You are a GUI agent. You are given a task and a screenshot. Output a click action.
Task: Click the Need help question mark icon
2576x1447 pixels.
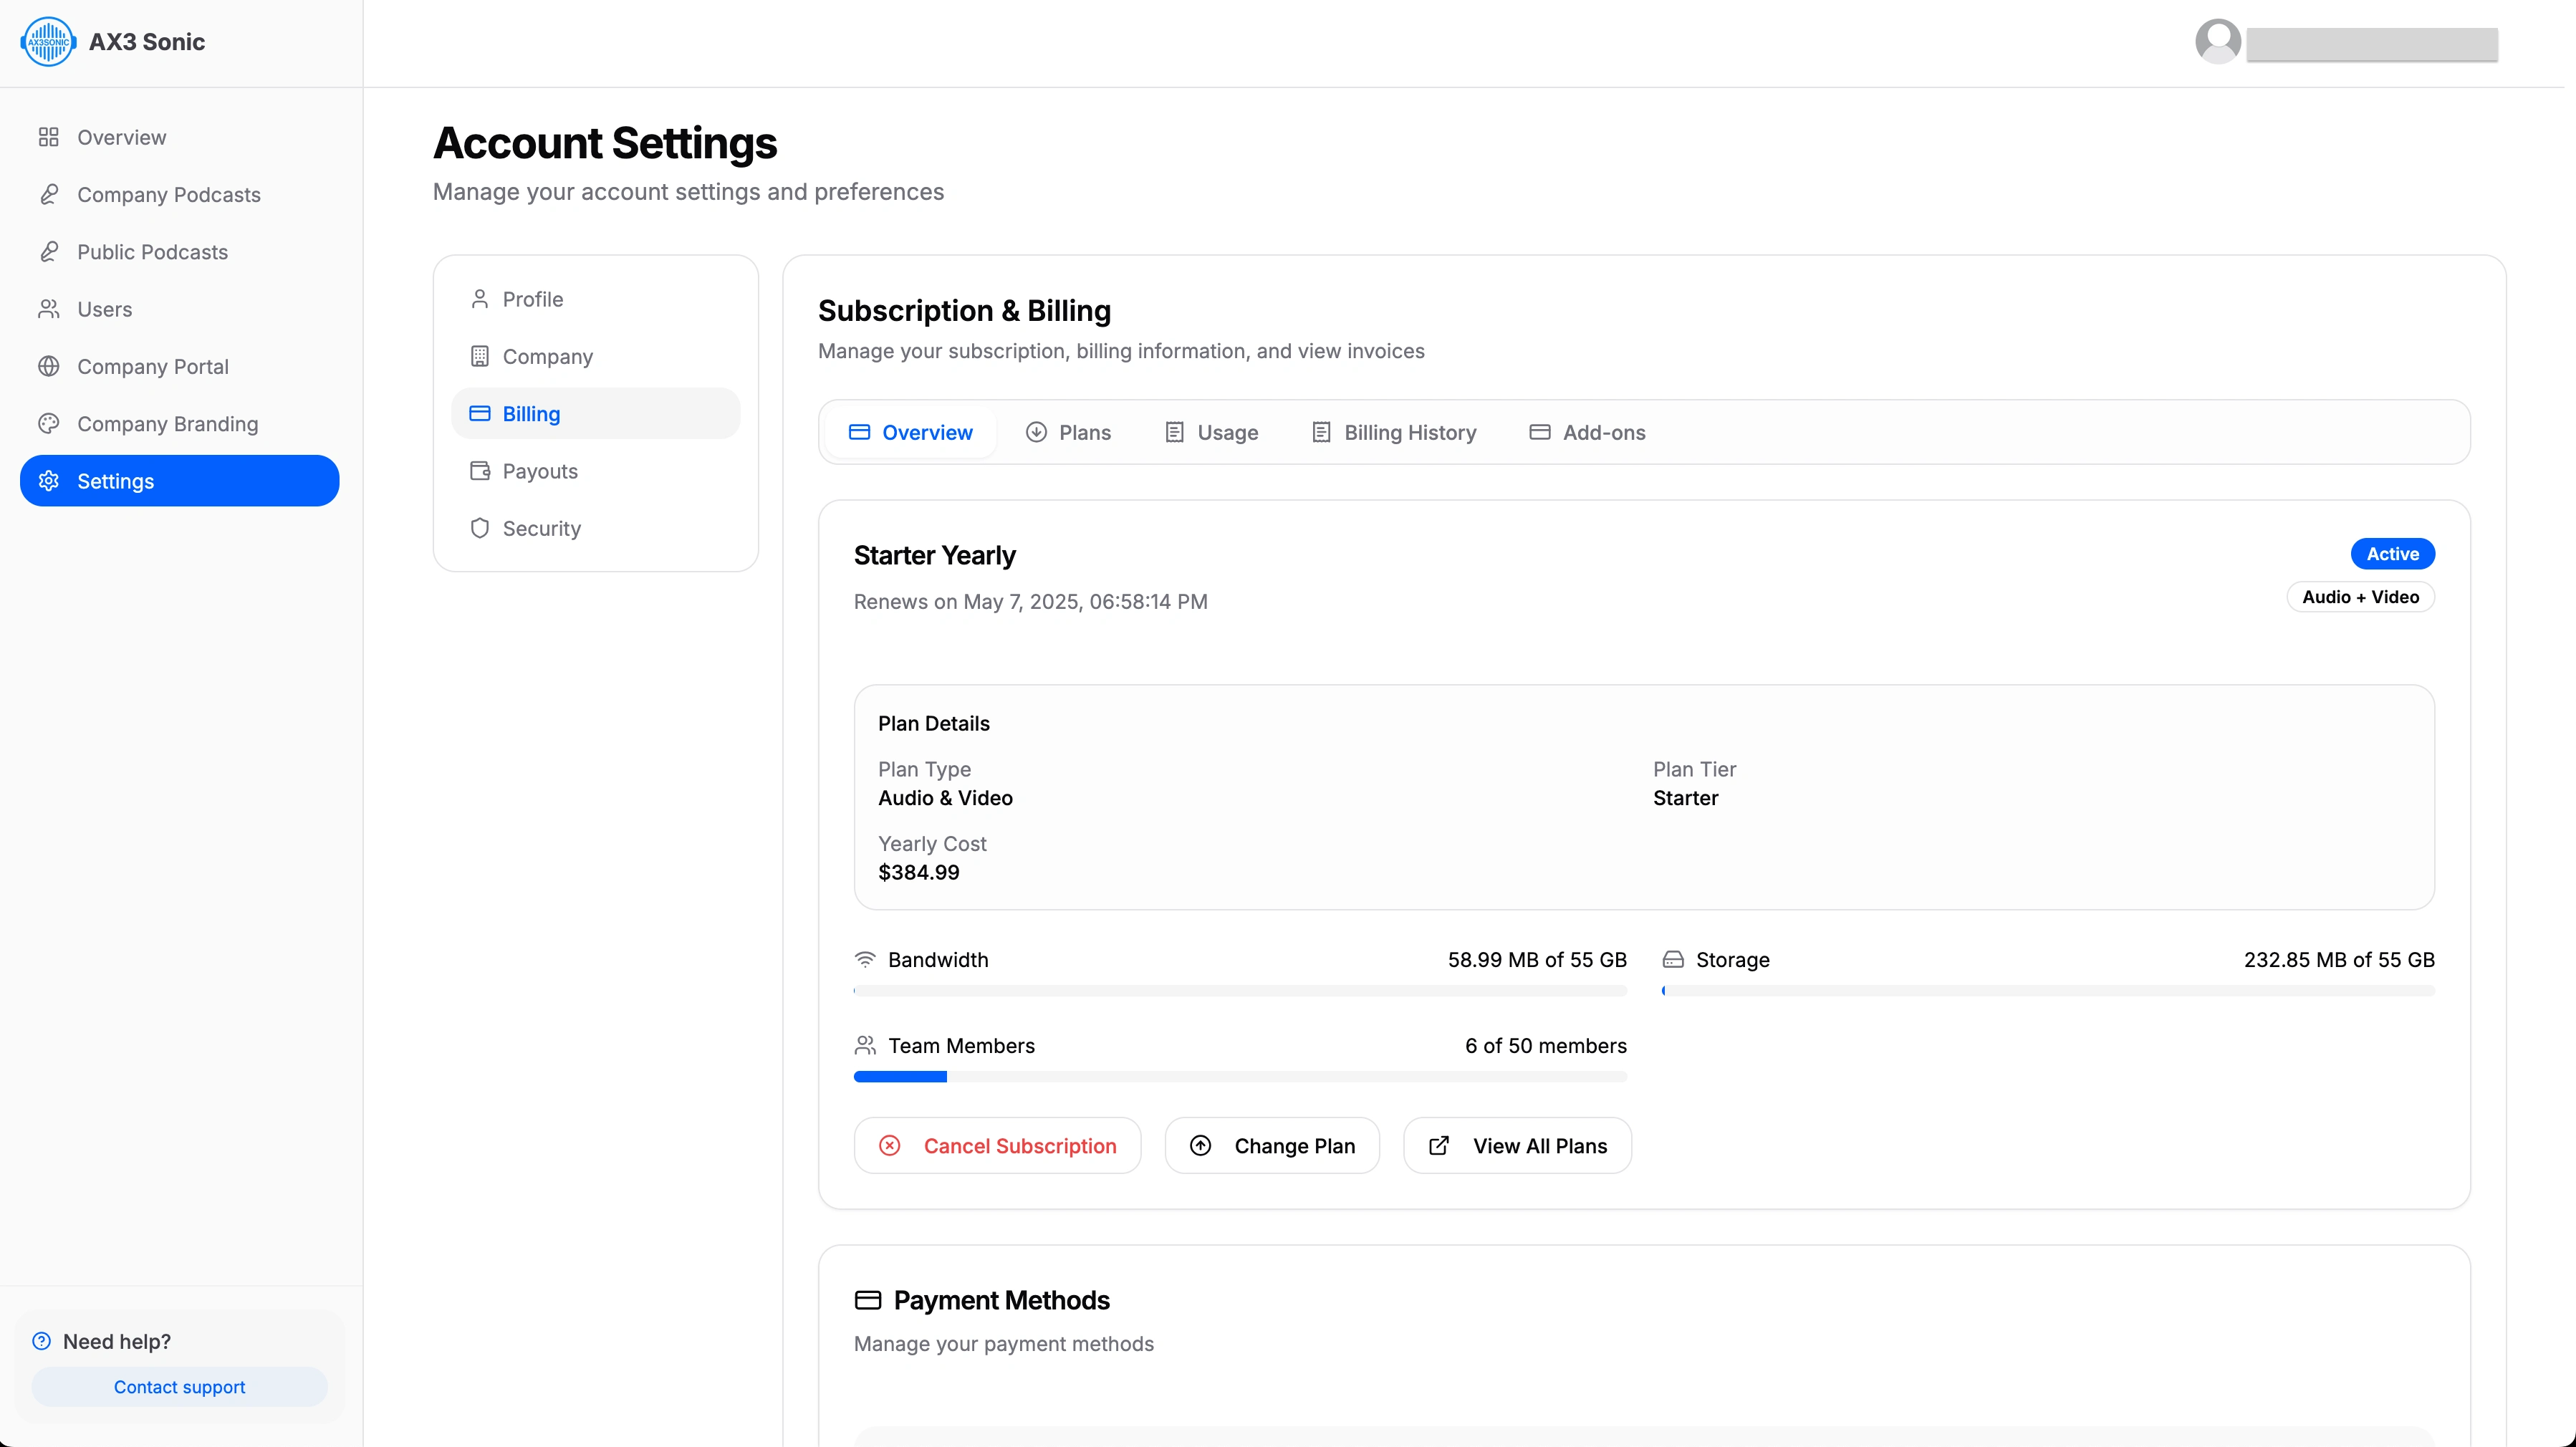coord(41,1341)
